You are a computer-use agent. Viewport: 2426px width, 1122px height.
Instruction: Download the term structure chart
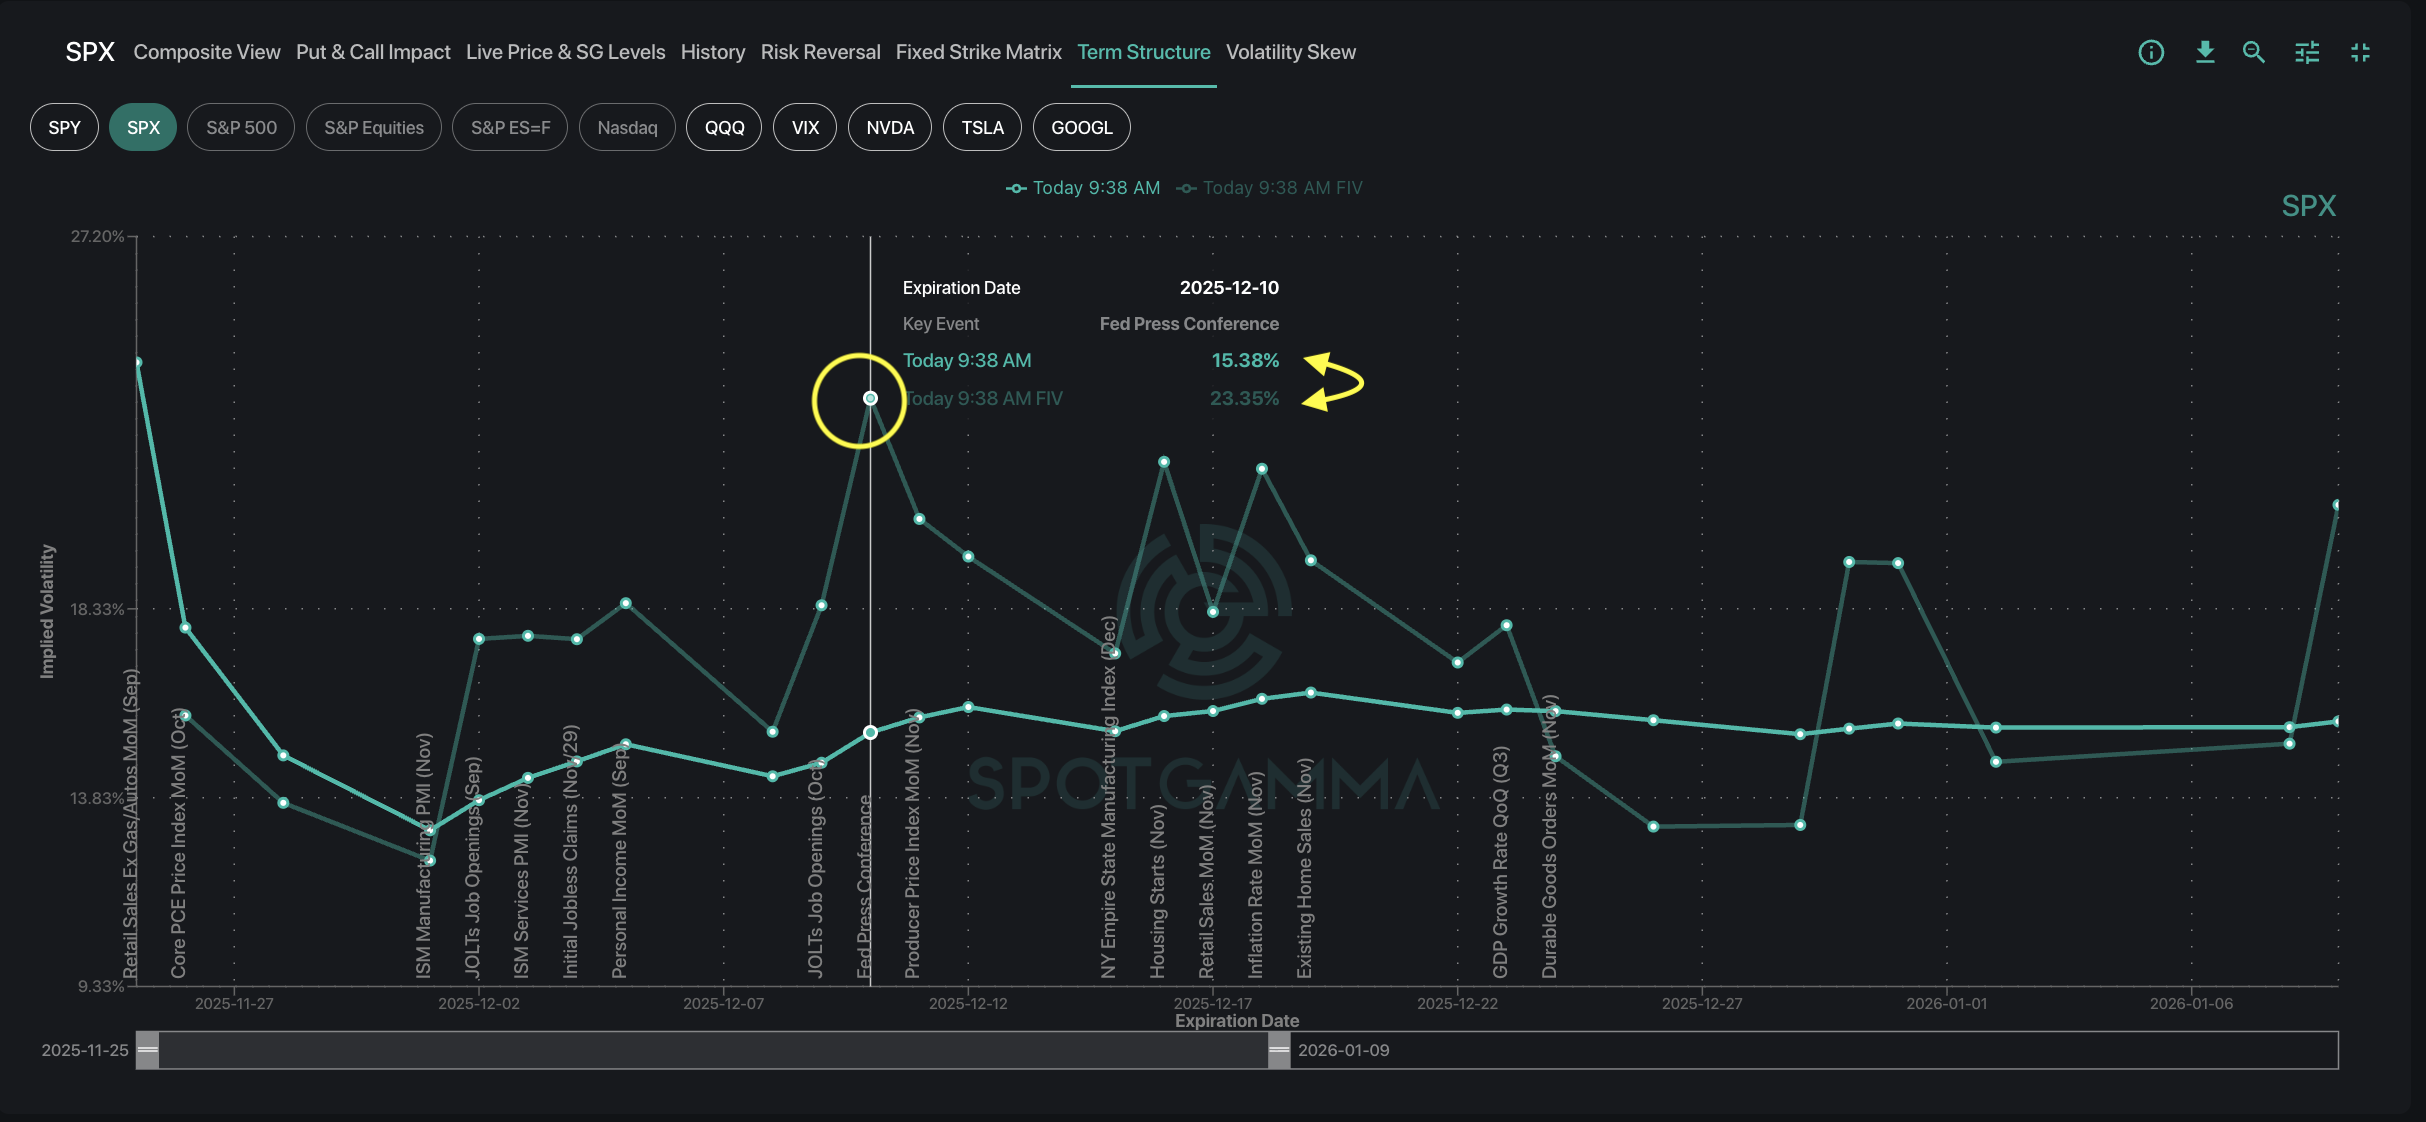click(x=2205, y=52)
